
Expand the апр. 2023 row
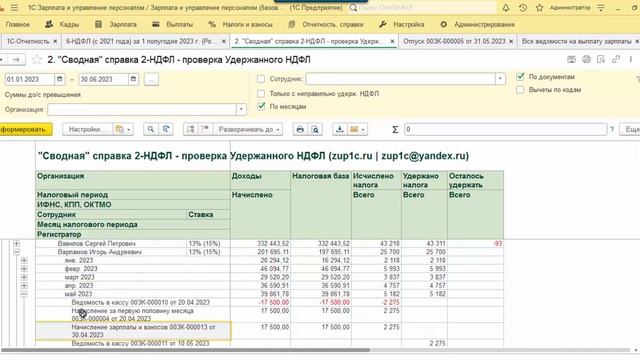click(24, 285)
